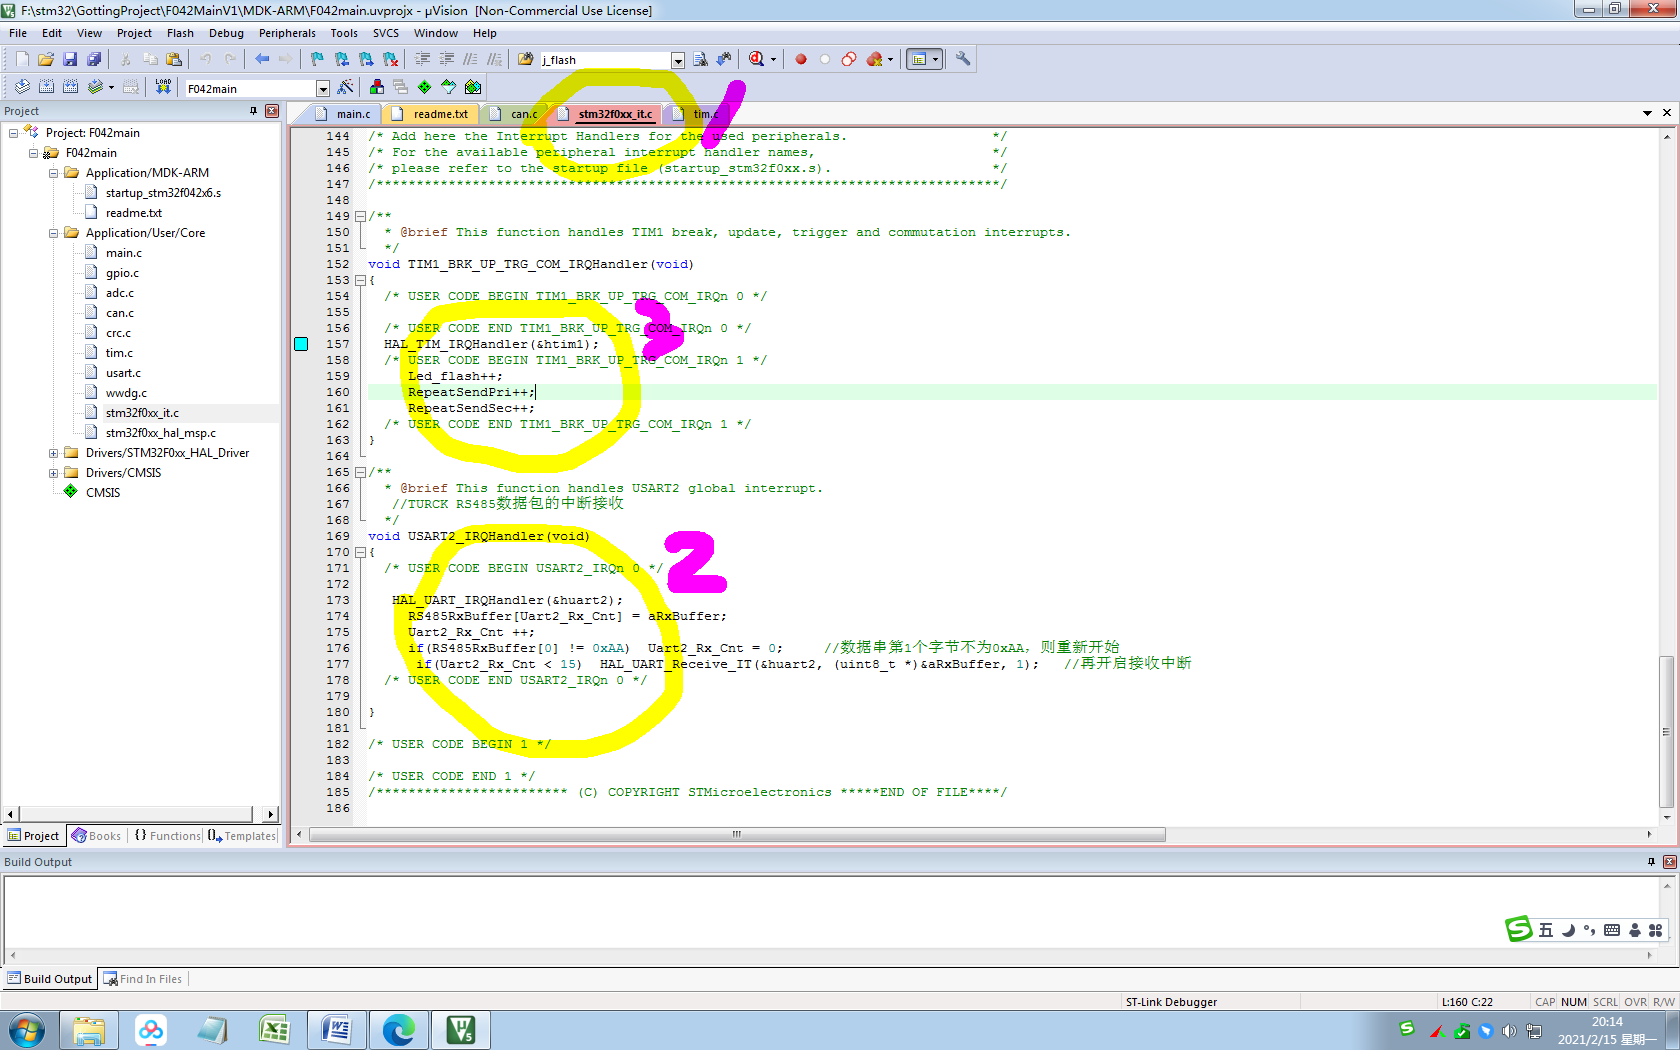This screenshot has width=1680, height=1050.
Task: Switch to the main.c editor tab
Action: (x=343, y=114)
